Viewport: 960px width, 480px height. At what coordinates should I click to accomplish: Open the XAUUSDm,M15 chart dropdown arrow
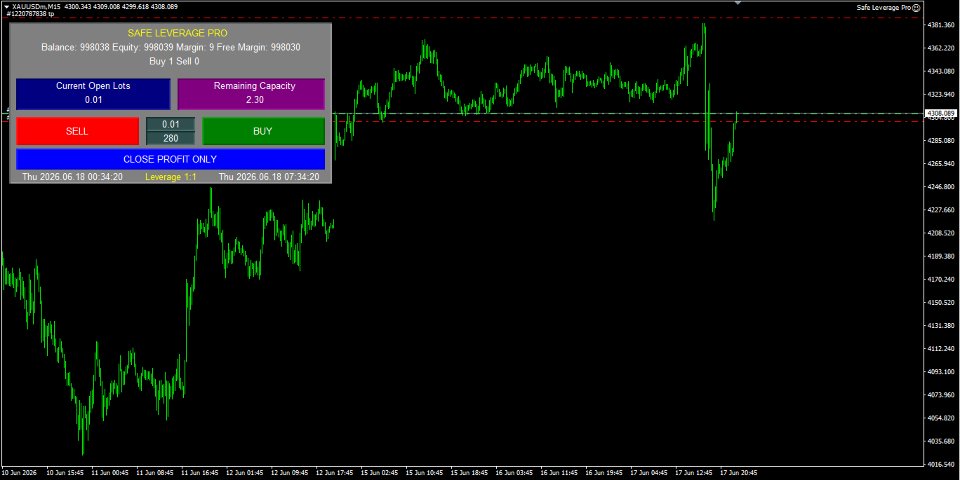(6, 6)
